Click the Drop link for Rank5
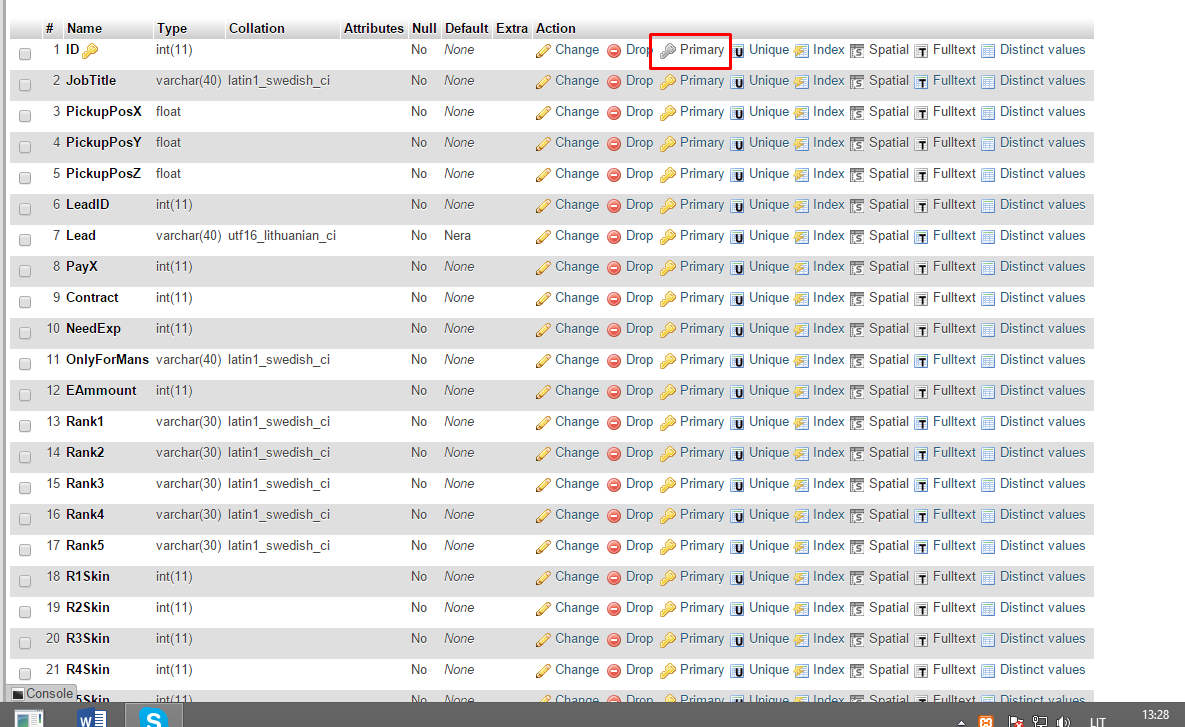Viewport: 1185px width, 727px height. [639, 546]
